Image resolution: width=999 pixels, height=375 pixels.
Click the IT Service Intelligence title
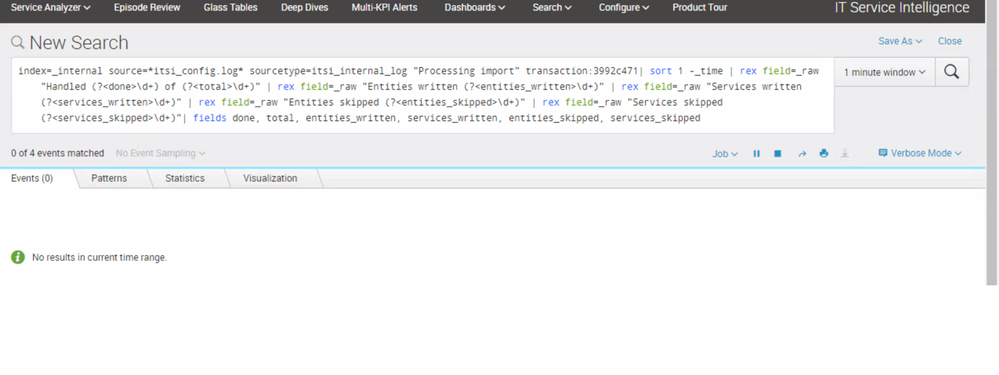click(x=902, y=8)
